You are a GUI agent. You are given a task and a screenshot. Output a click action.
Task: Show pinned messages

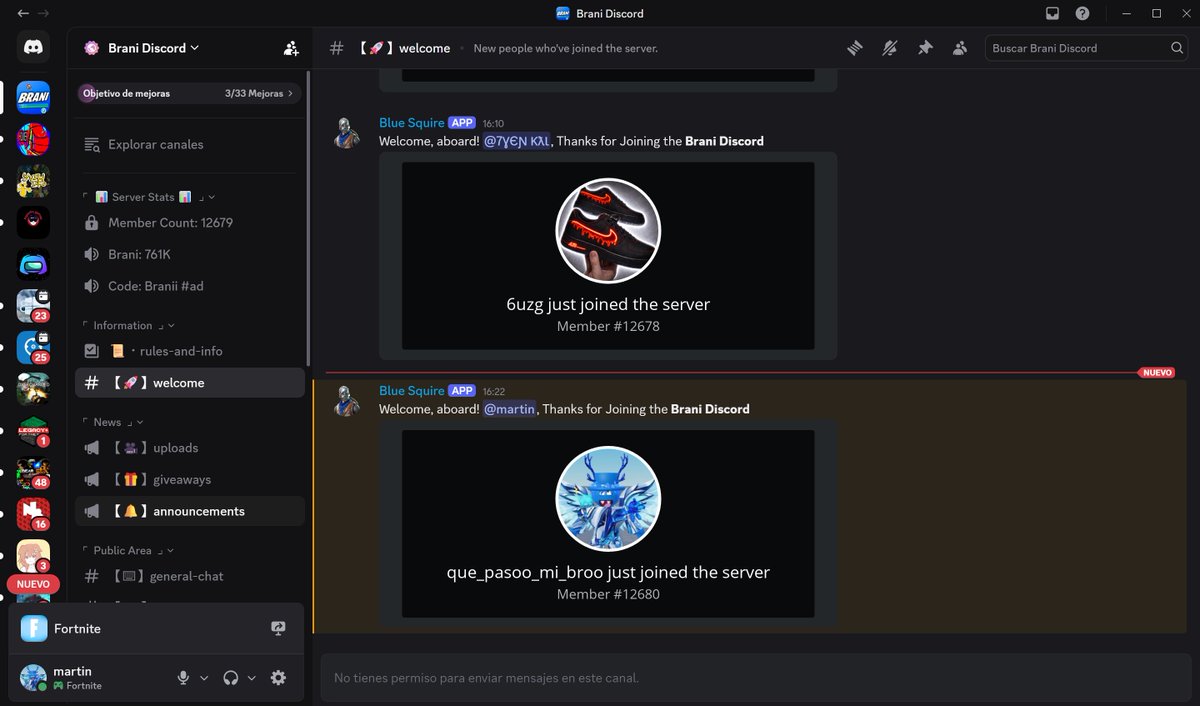pyautogui.click(x=925, y=48)
